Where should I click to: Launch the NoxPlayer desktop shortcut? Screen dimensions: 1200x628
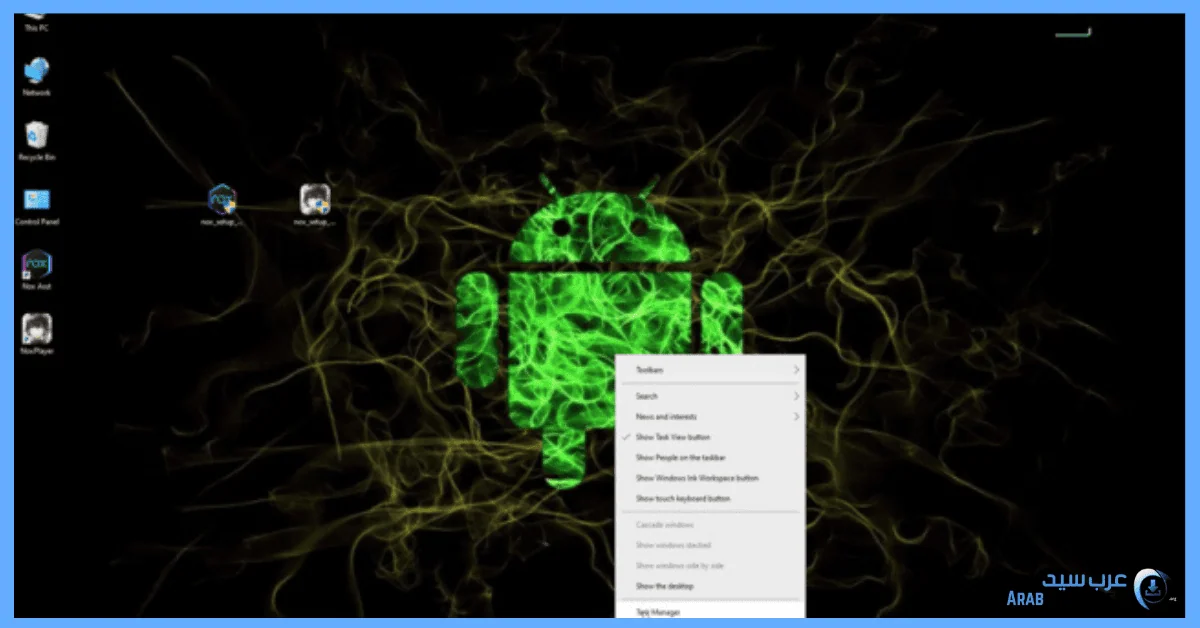coord(37,330)
